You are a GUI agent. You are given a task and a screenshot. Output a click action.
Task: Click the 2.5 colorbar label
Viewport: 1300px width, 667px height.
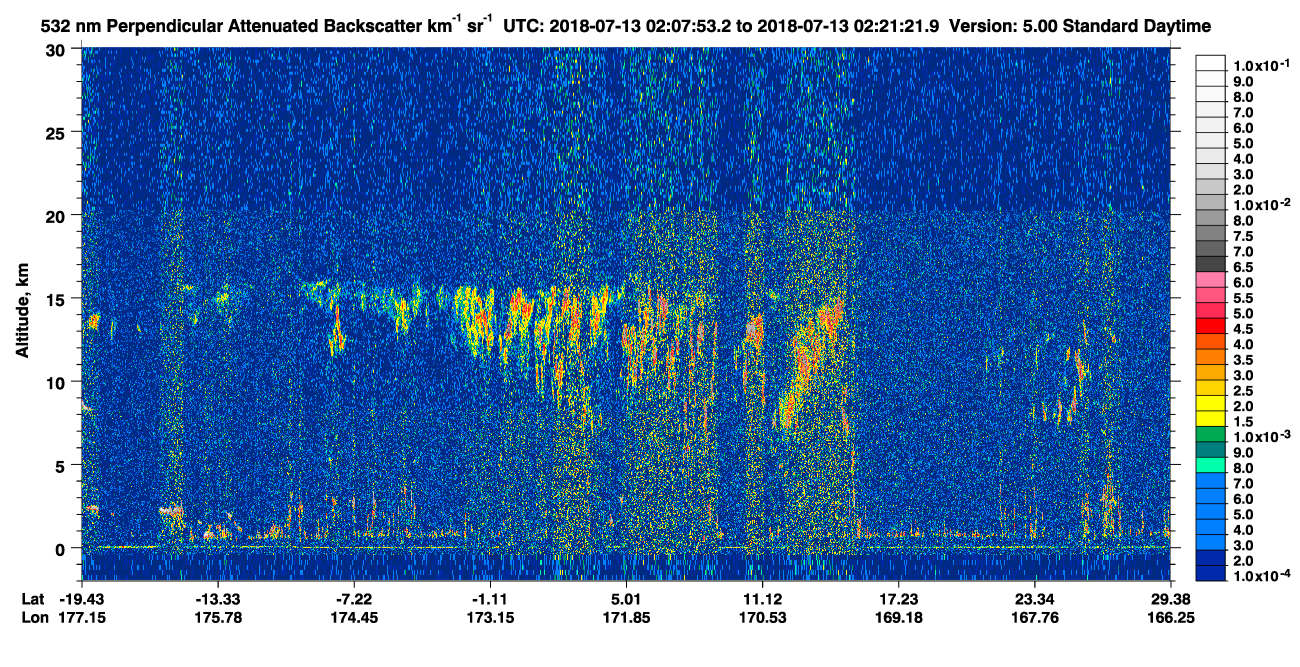coord(1244,391)
